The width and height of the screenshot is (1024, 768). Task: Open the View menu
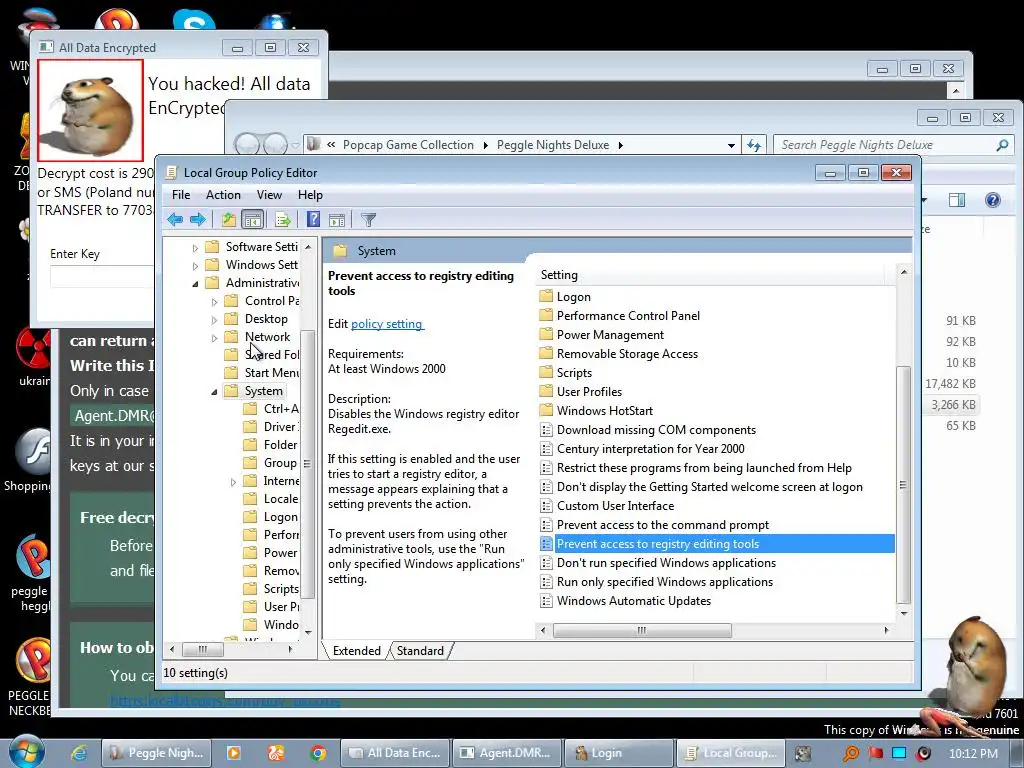tap(269, 195)
